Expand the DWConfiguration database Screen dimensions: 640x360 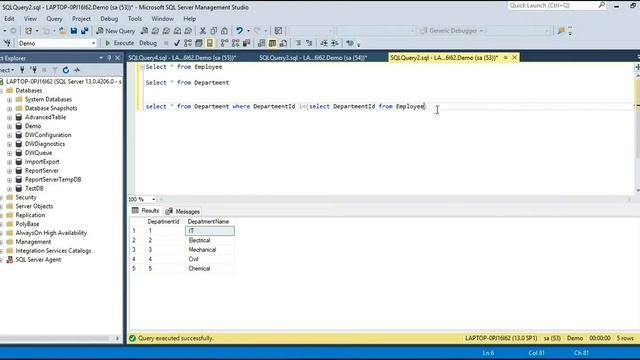(x=9, y=135)
